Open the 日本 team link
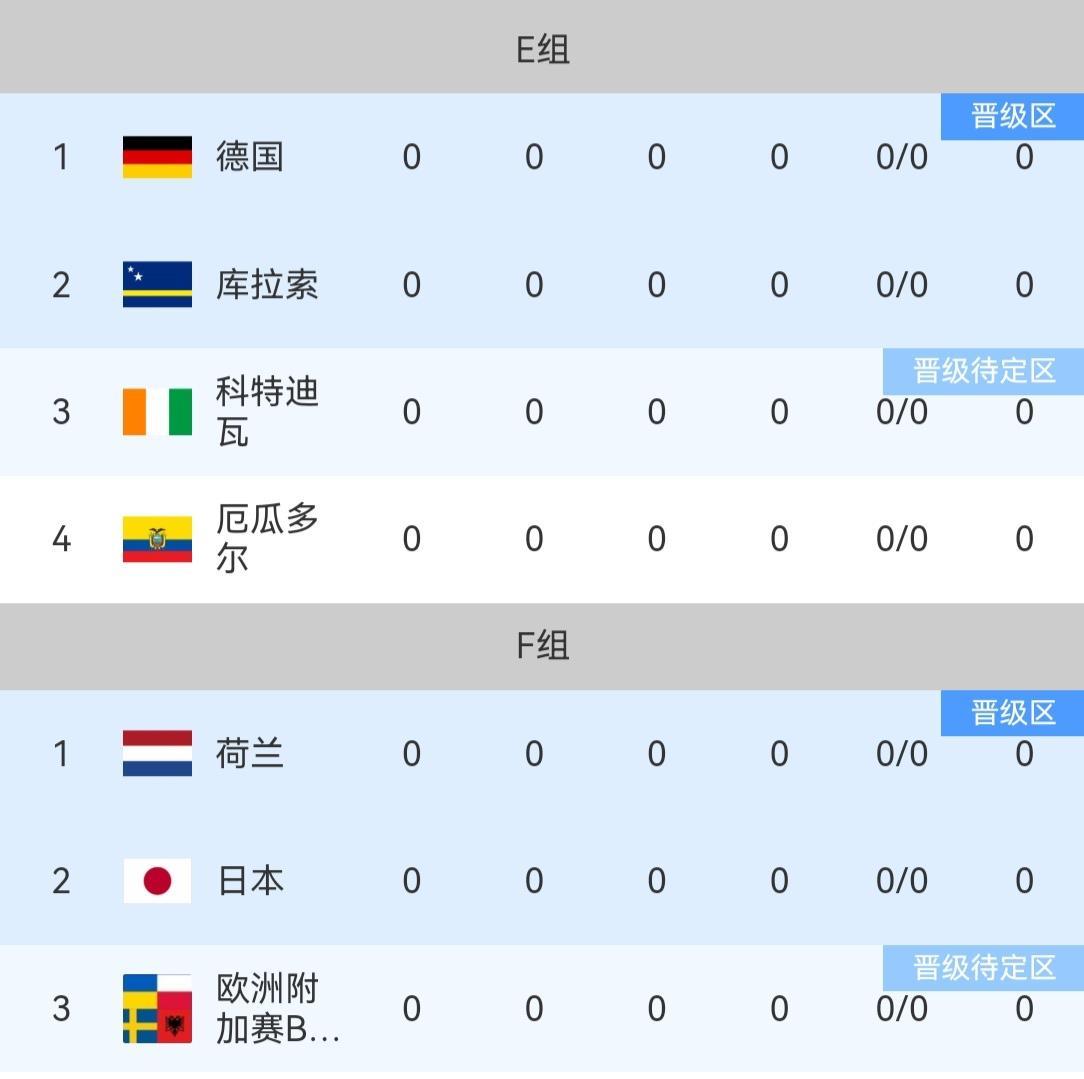 (250, 881)
